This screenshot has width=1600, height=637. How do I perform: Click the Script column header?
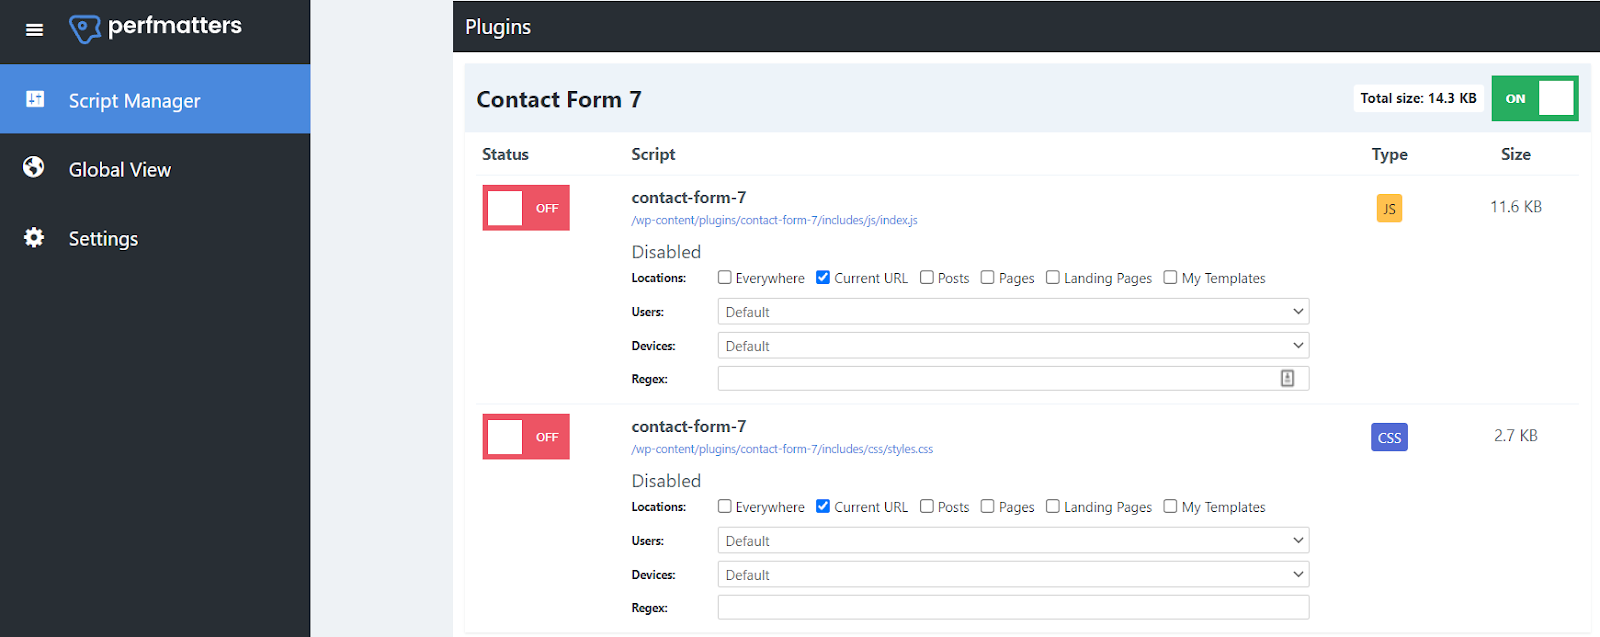pyautogui.click(x=653, y=154)
